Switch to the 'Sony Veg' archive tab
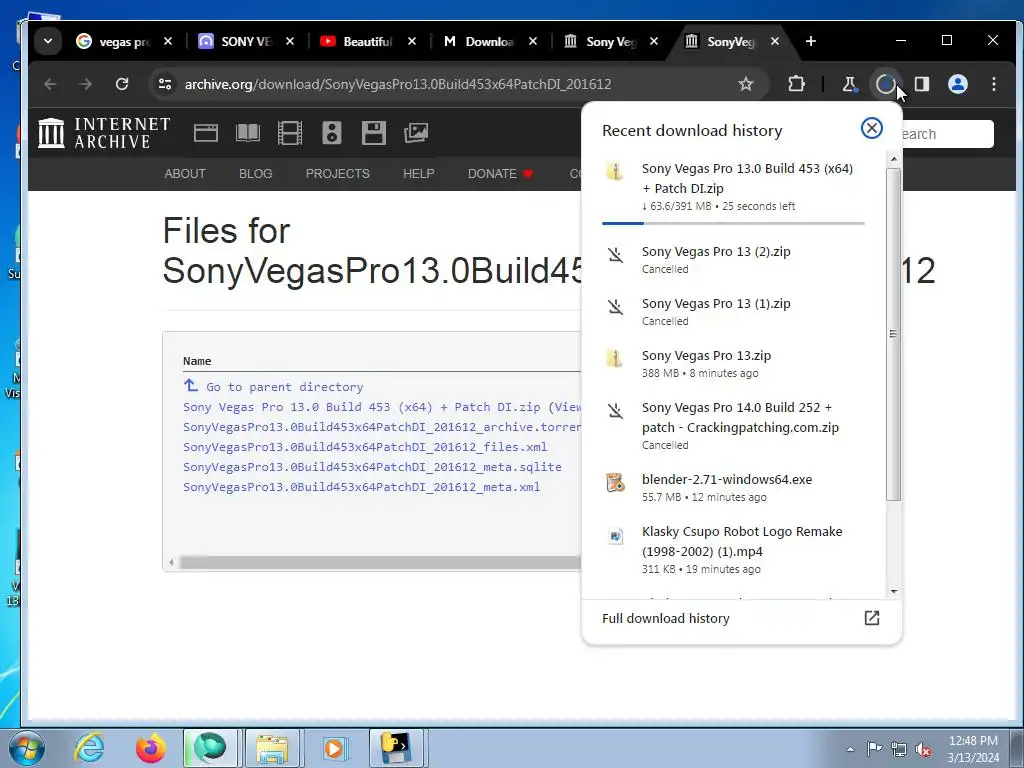This screenshot has height=768, width=1024. [601, 41]
